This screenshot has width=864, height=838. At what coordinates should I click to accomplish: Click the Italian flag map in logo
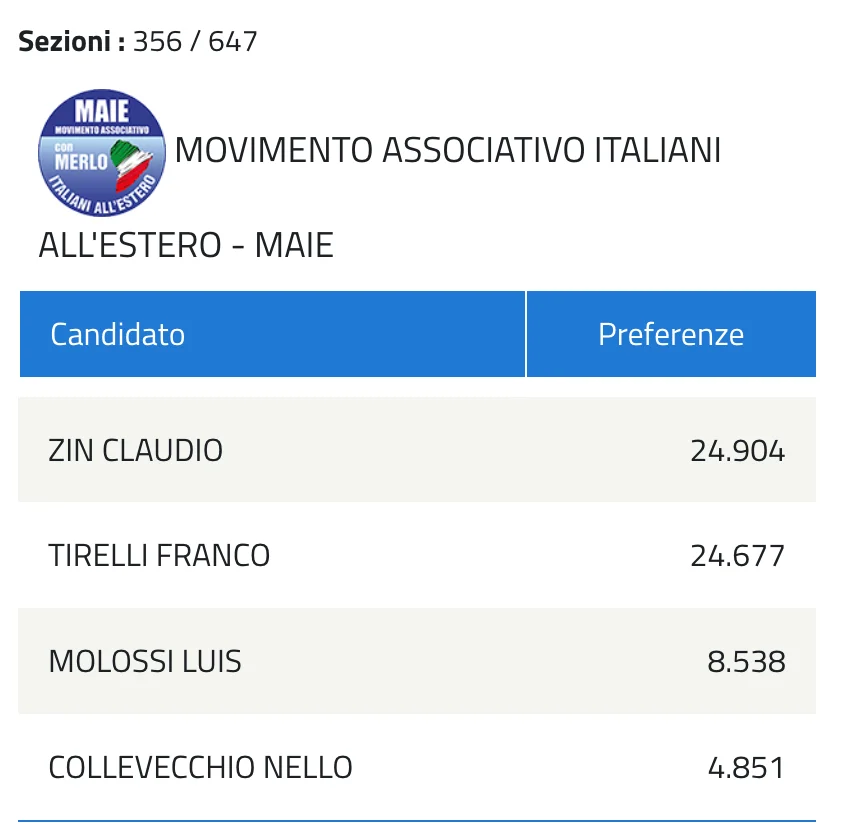[x=131, y=165]
